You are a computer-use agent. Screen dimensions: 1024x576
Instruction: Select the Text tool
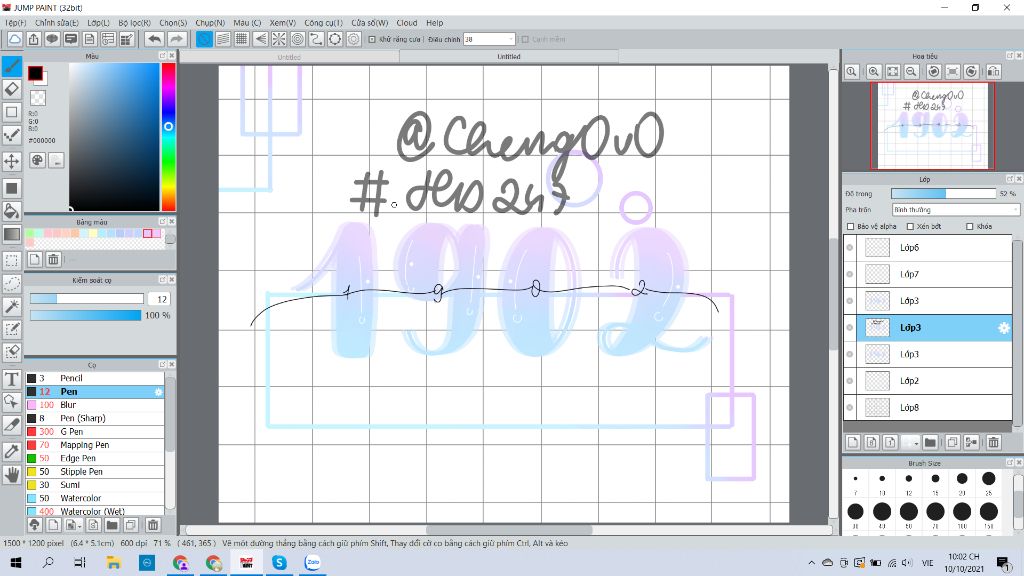(x=12, y=379)
